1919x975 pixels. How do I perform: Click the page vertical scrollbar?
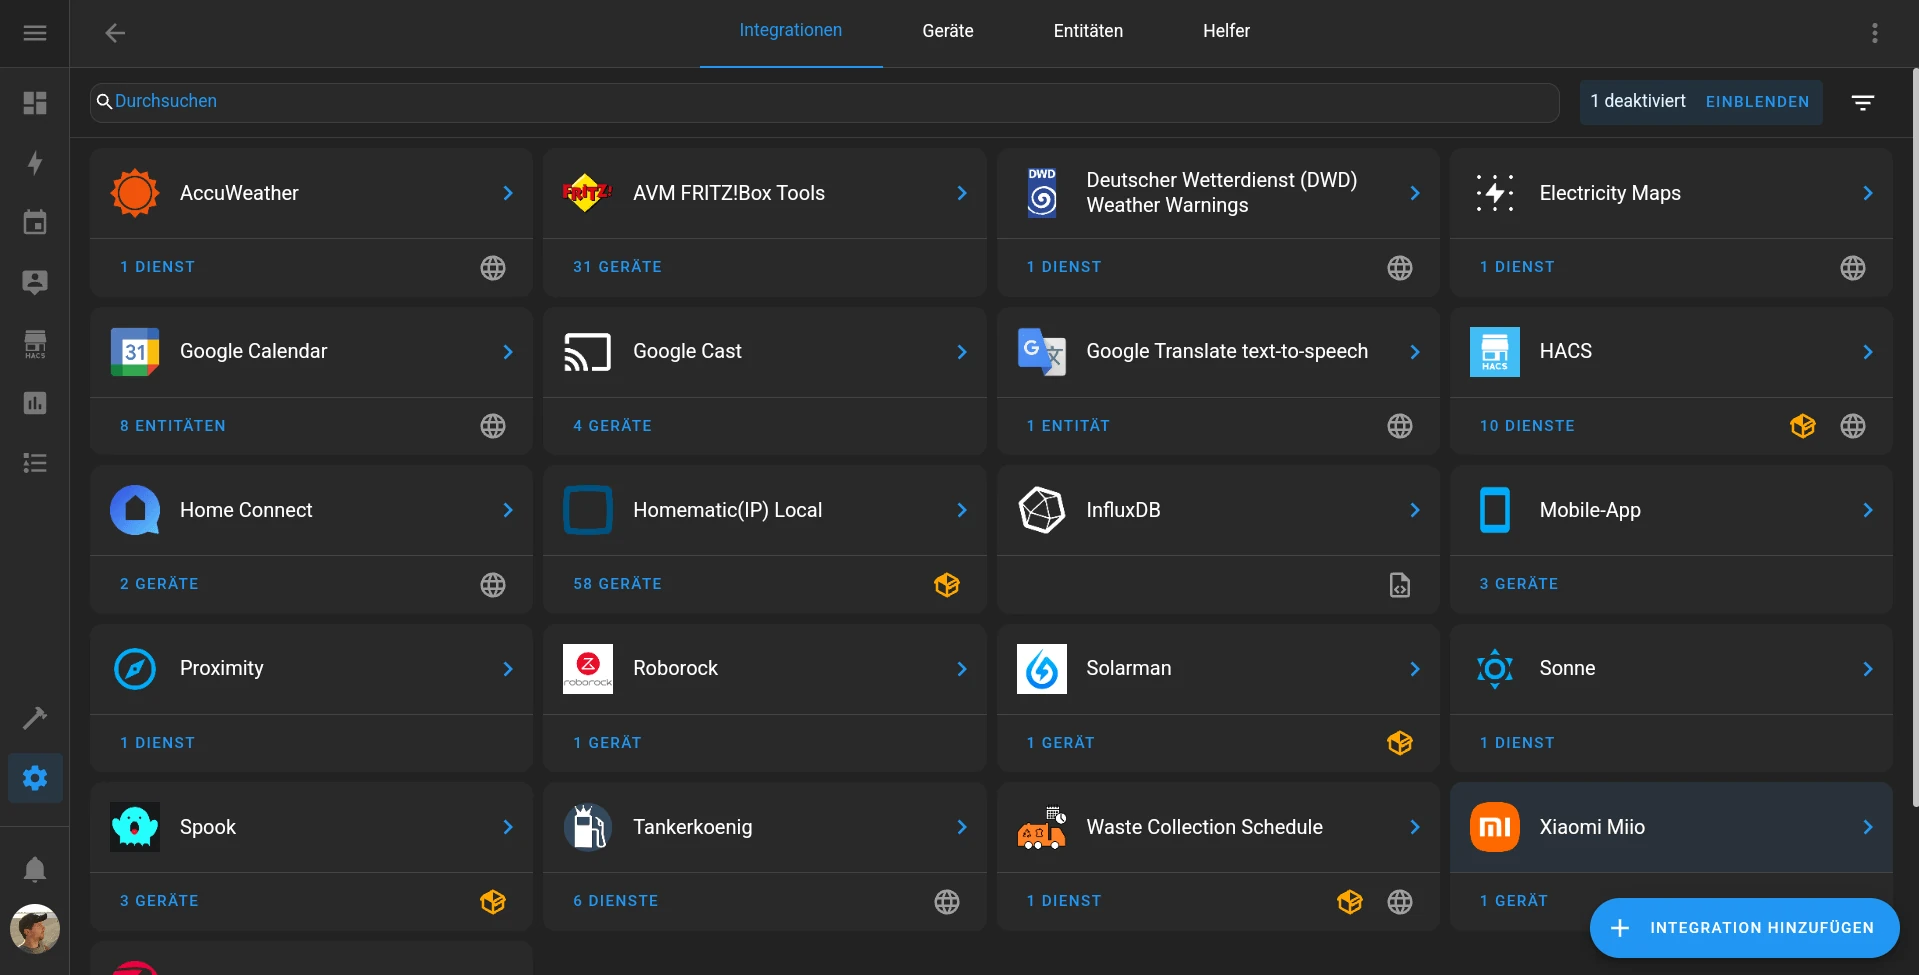pyautogui.click(x=1915, y=438)
